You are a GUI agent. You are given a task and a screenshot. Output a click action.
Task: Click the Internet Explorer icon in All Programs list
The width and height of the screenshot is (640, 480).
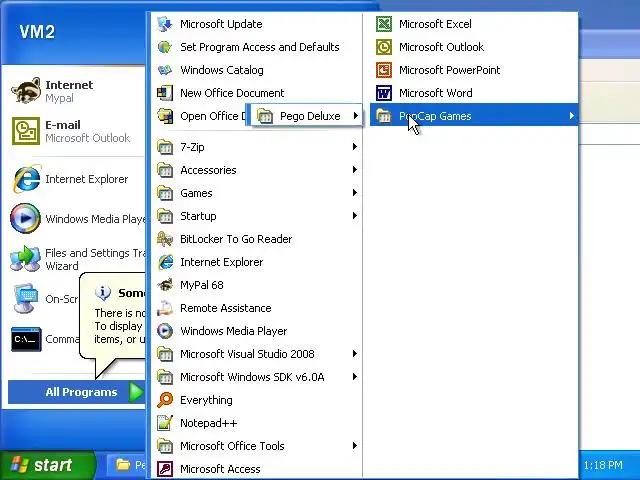(x=165, y=262)
